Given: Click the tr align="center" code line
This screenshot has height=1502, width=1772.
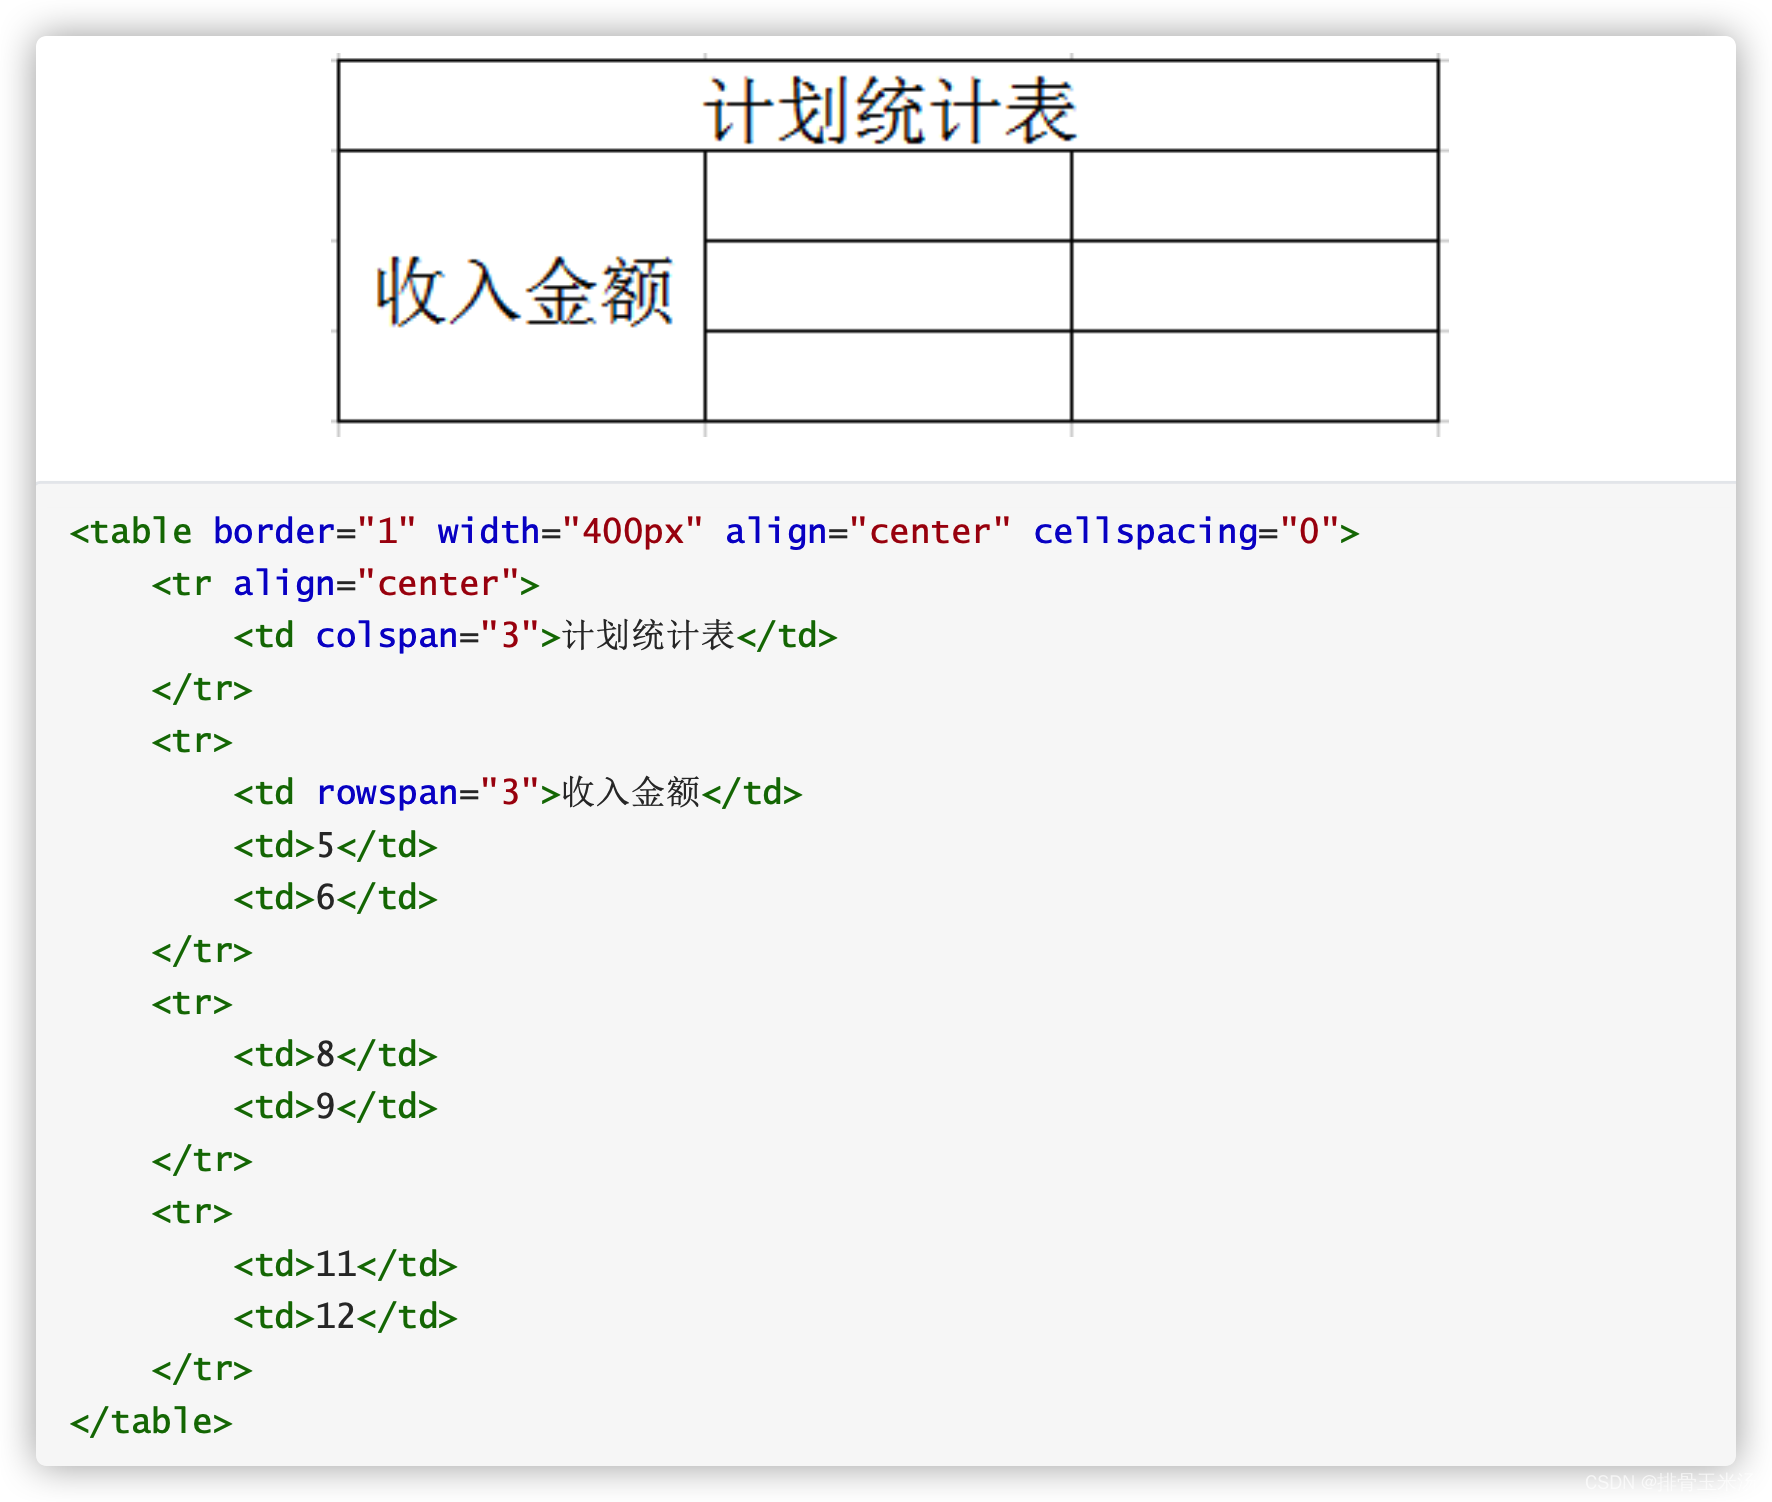Looking at the screenshot, I should point(345,583).
